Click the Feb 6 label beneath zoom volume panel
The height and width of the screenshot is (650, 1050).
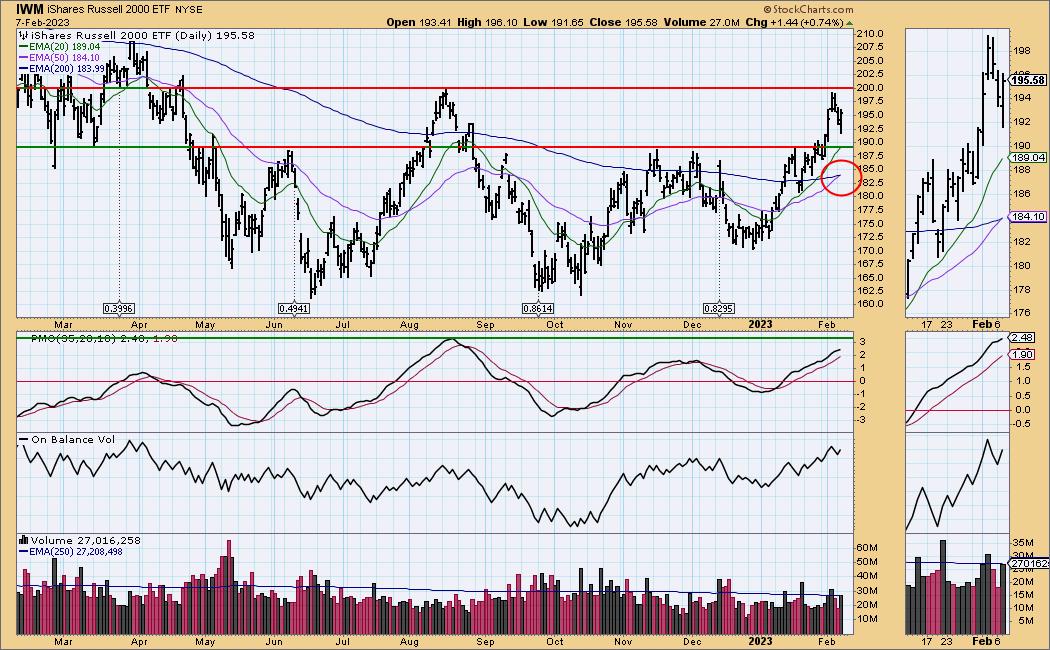click(x=987, y=641)
